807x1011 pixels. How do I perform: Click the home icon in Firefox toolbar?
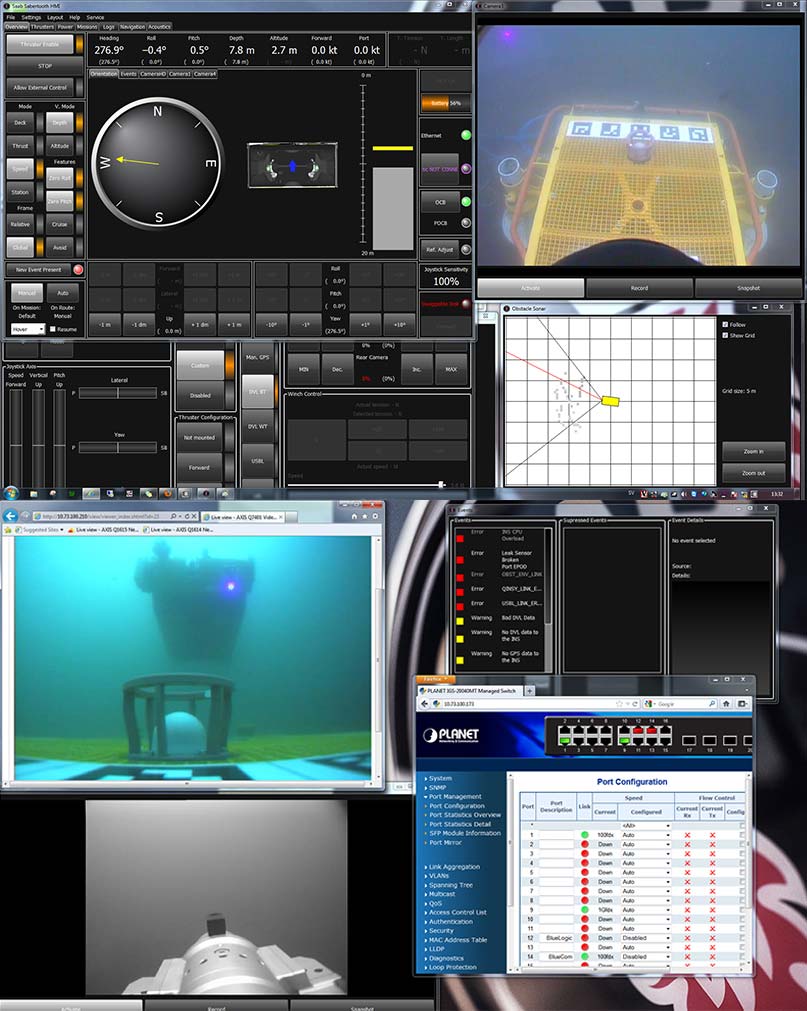744,704
